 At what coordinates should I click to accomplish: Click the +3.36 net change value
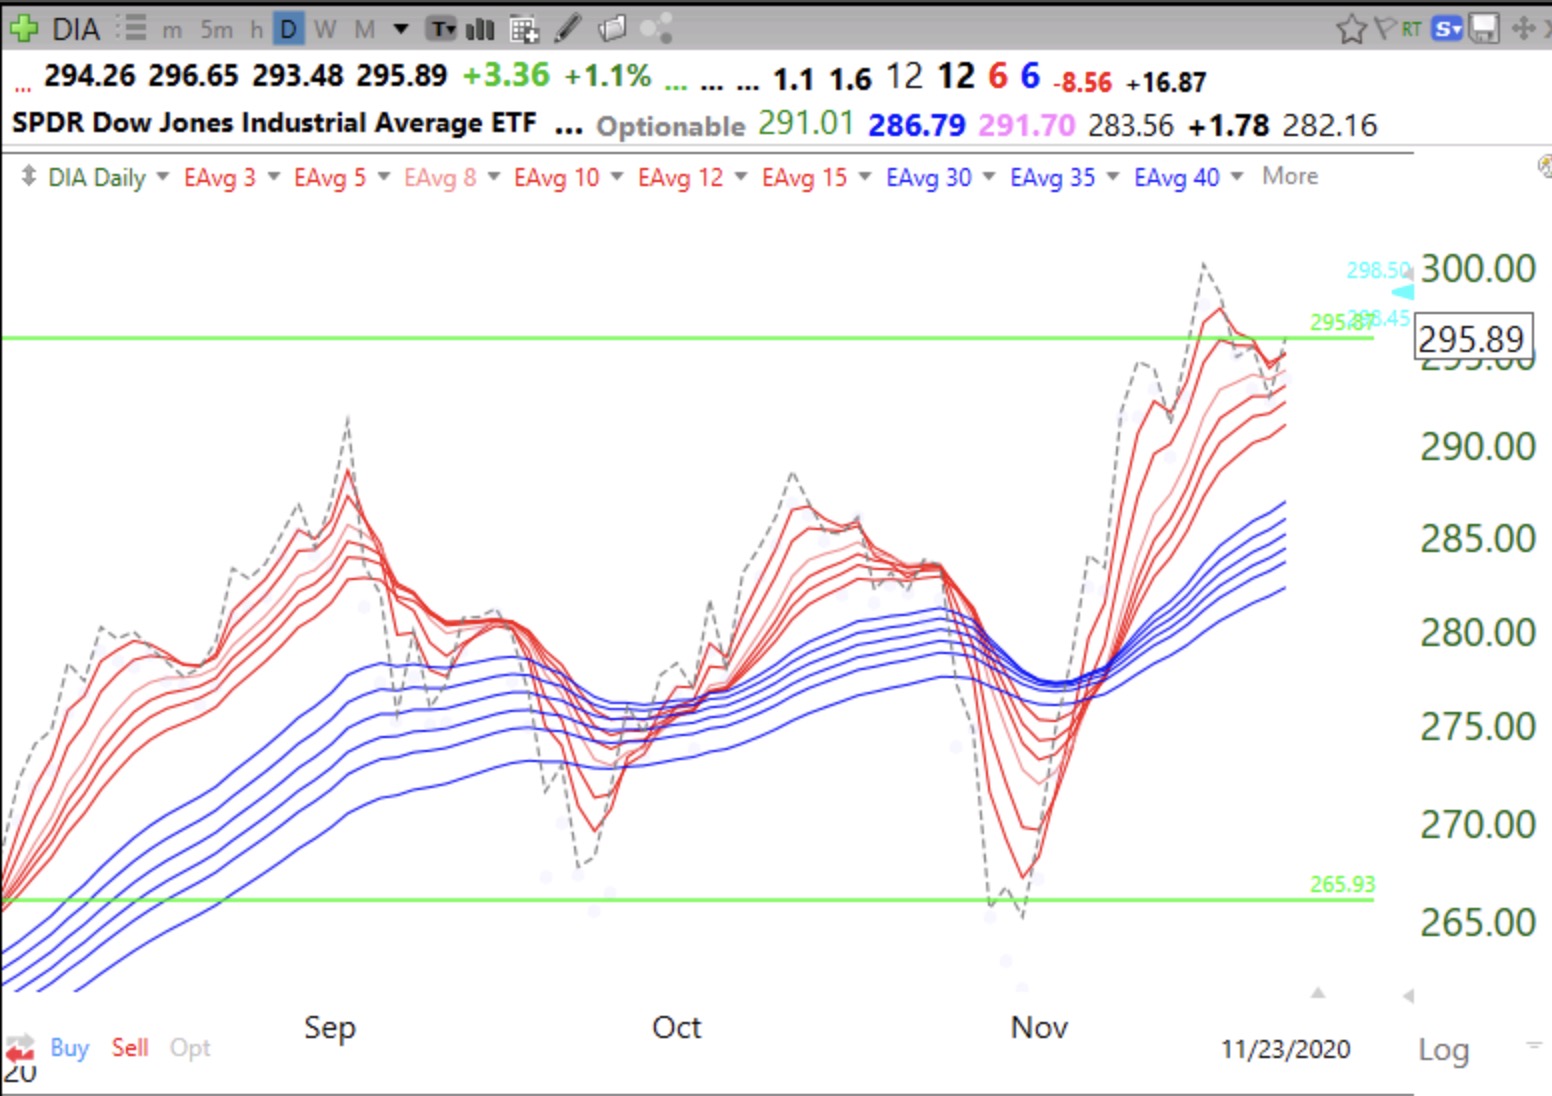point(506,75)
